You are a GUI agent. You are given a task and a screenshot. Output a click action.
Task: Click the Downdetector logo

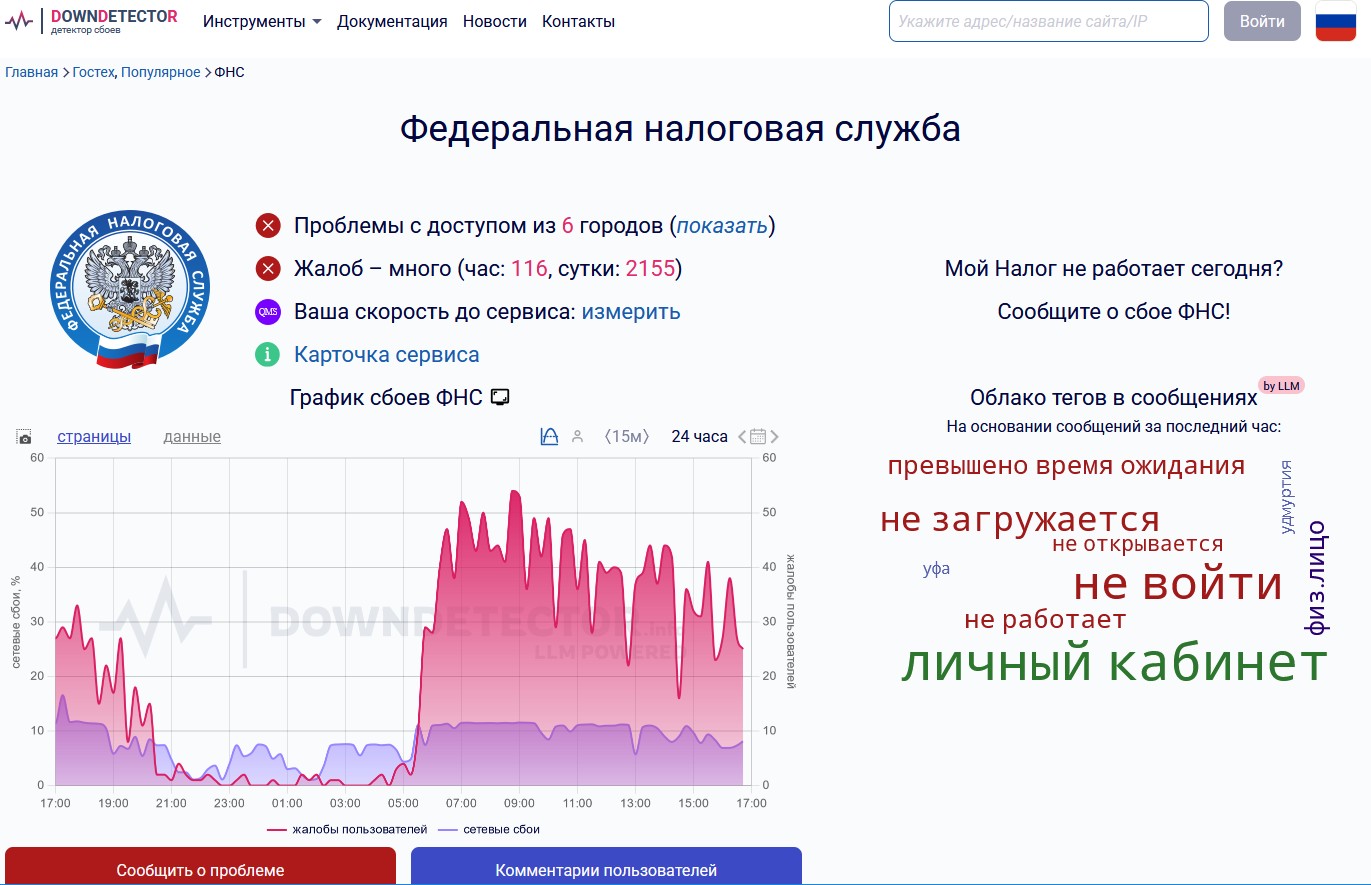coord(91,21)
